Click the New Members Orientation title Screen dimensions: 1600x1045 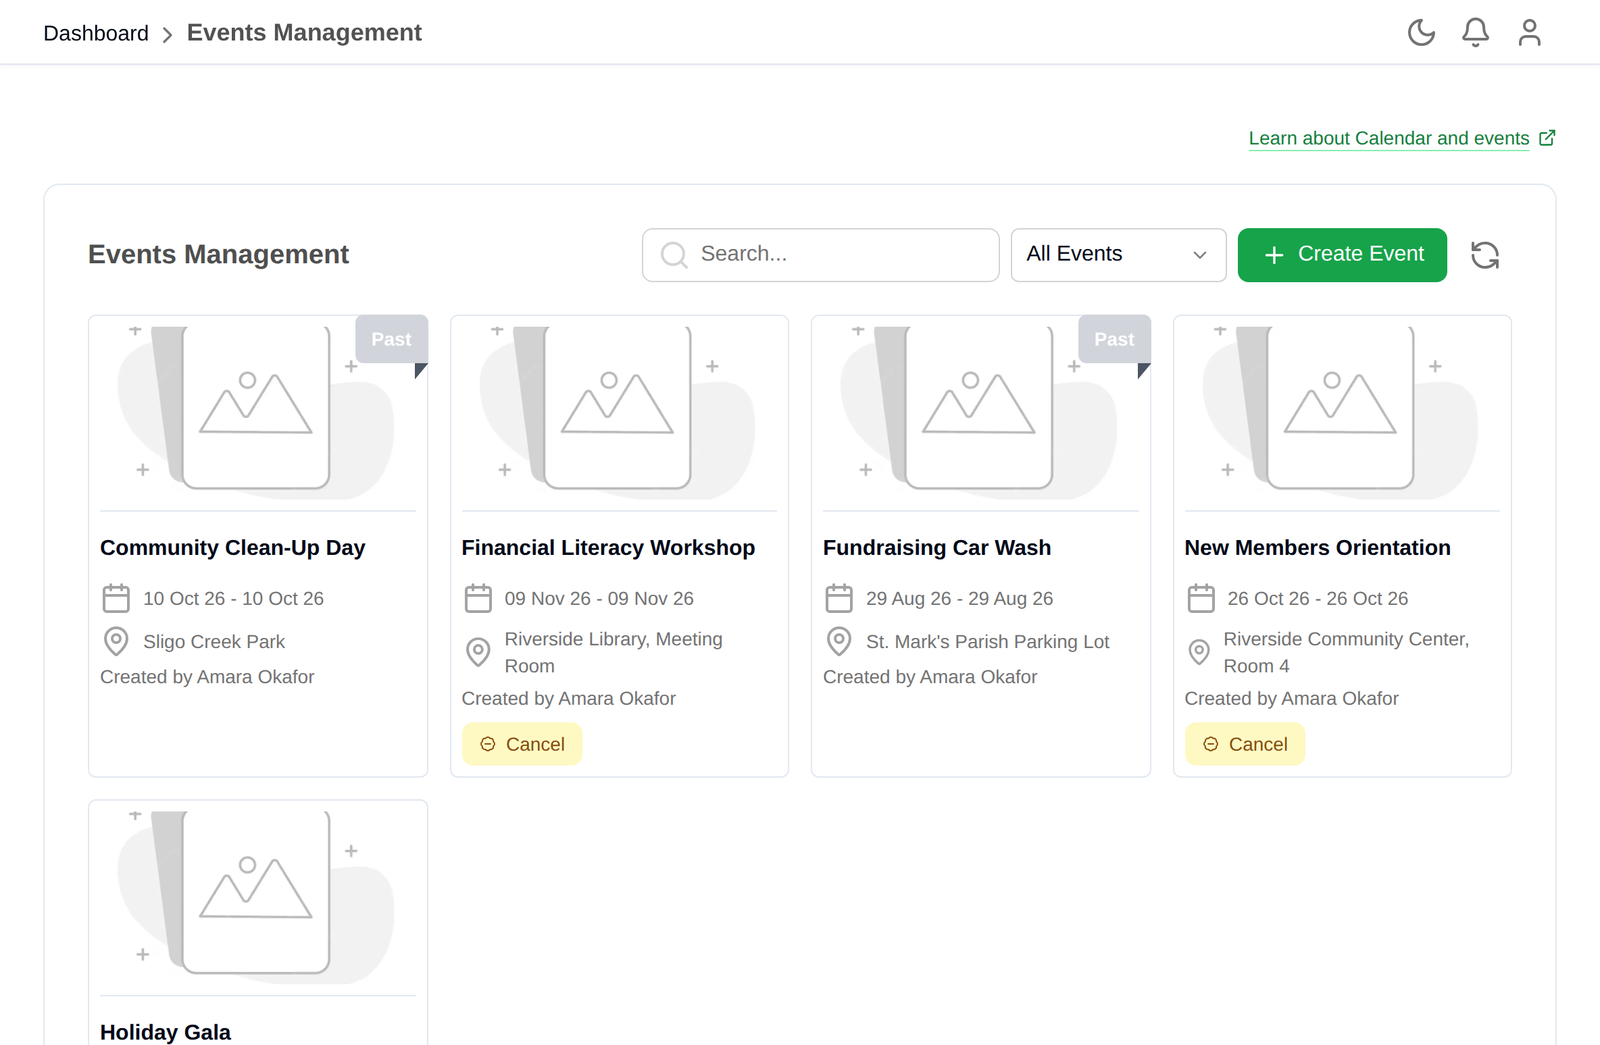(x=1317, y=548)
